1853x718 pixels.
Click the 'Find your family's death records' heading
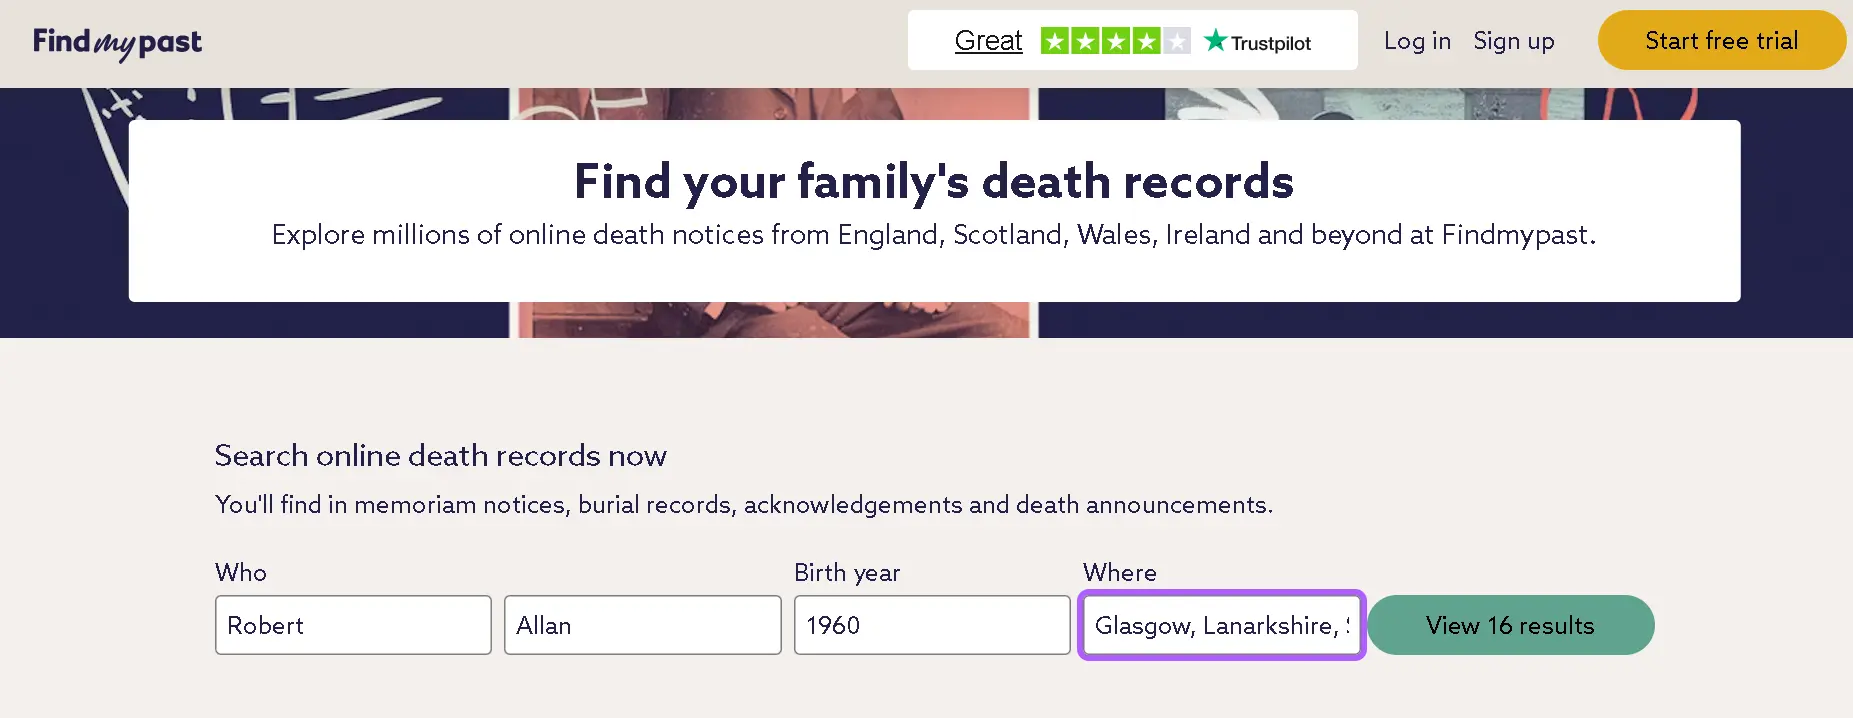coord(933,182)
